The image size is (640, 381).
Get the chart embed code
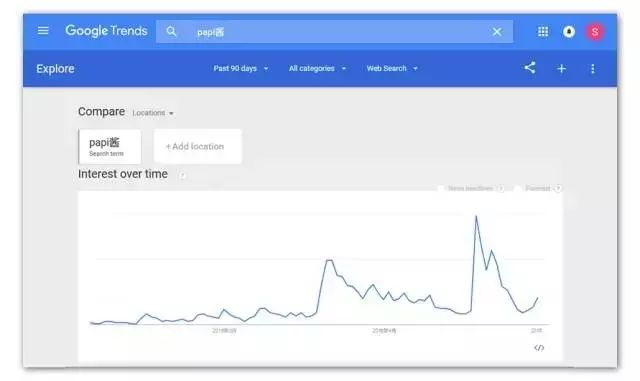click(x=539, y=348)
